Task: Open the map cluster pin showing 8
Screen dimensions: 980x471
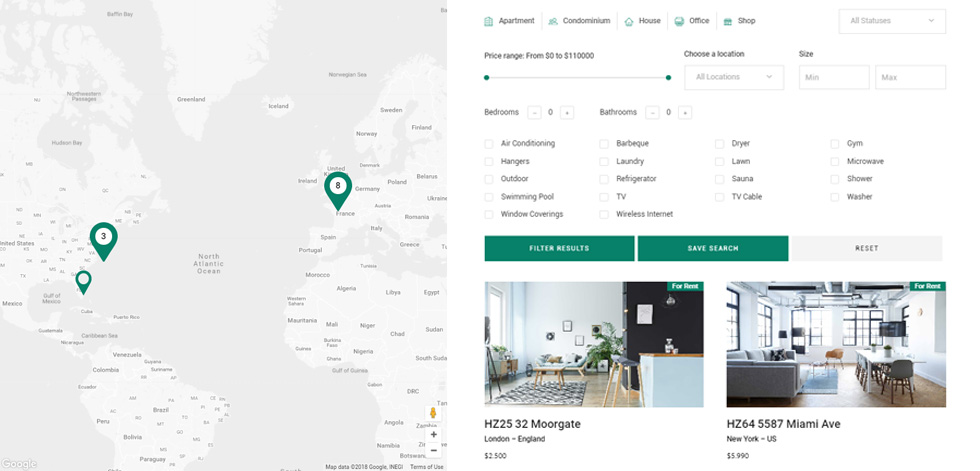Action: click(x=338, y=191)
